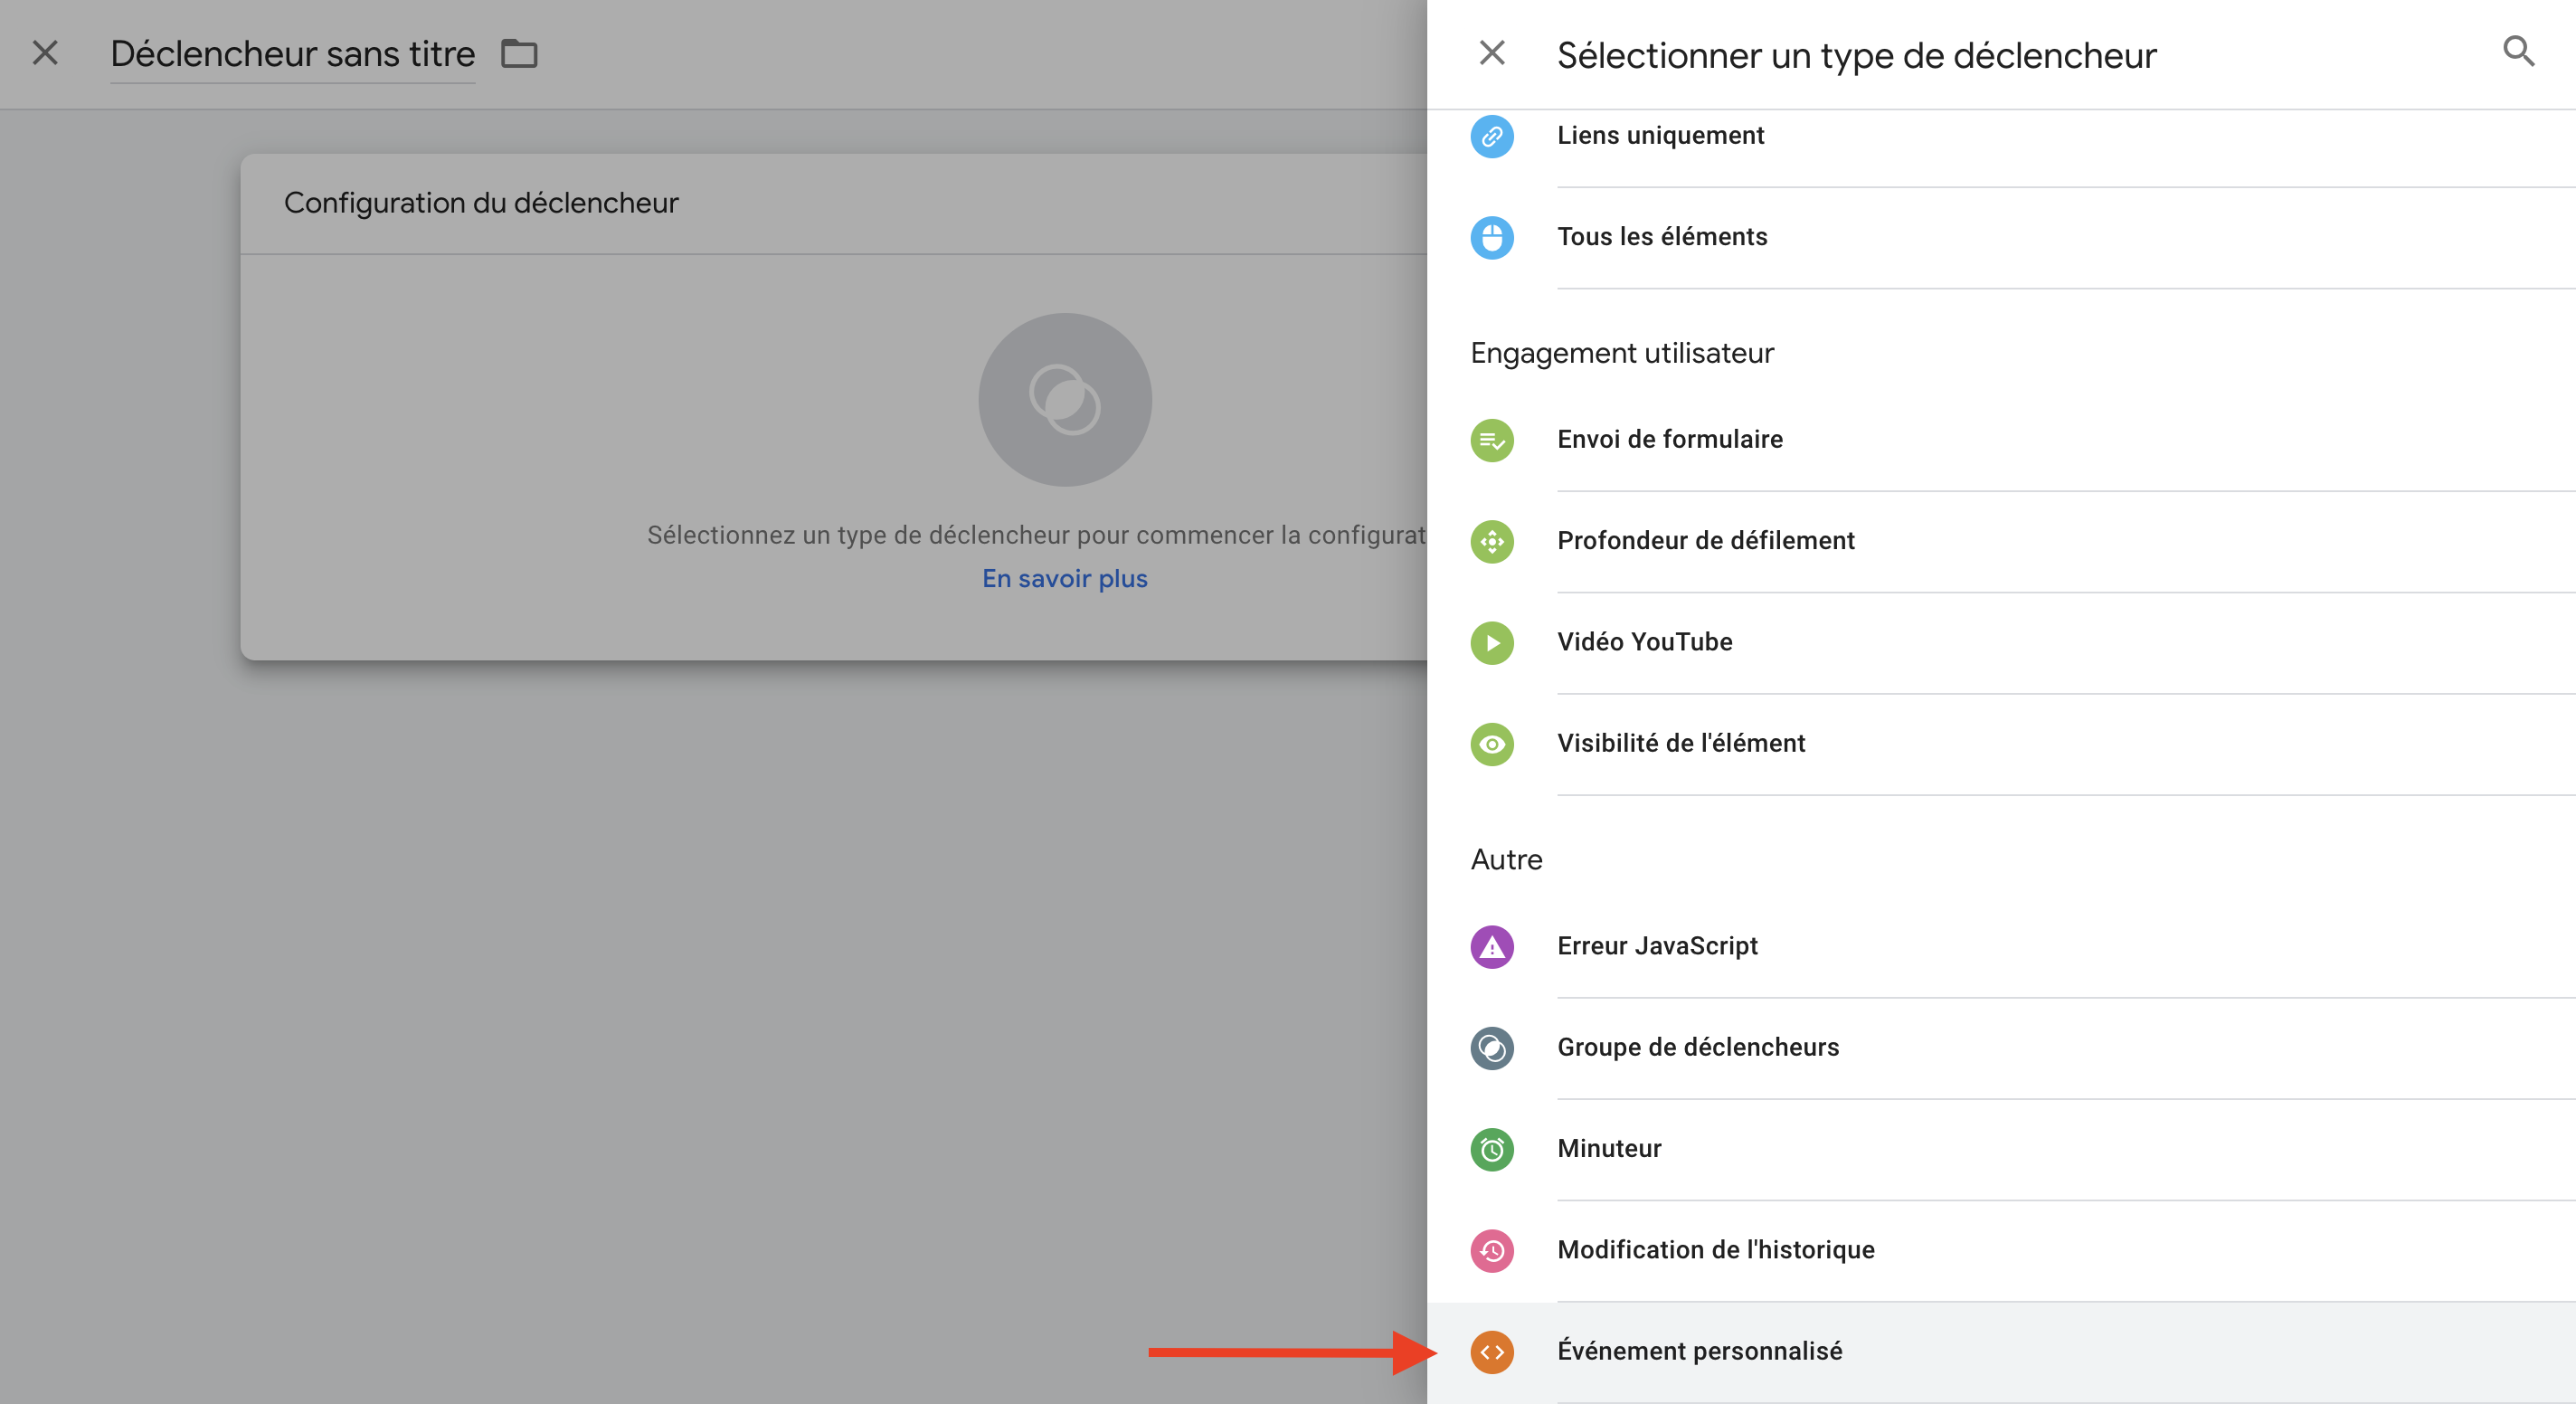Click the Groupe de déclencheurs icon
The height and width of the screenshot is (1404, 2576).
click(x=1491, y=1048)
